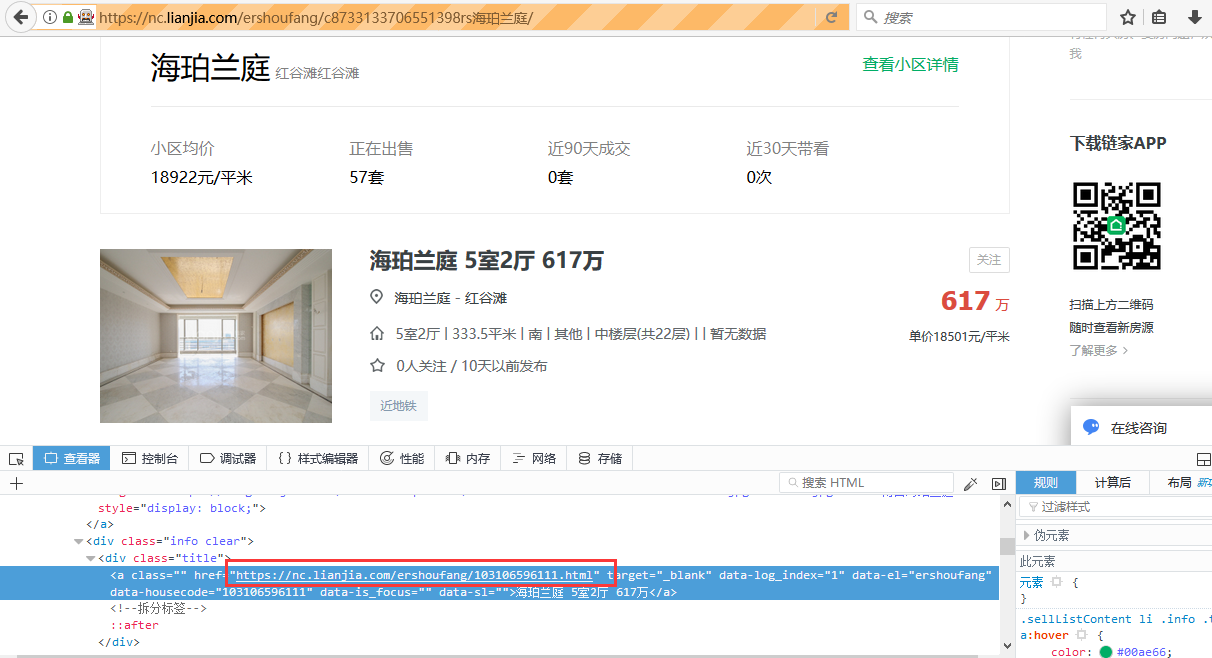
Task: Go back using the browser back arrow
Action: [x=20, y=17]
